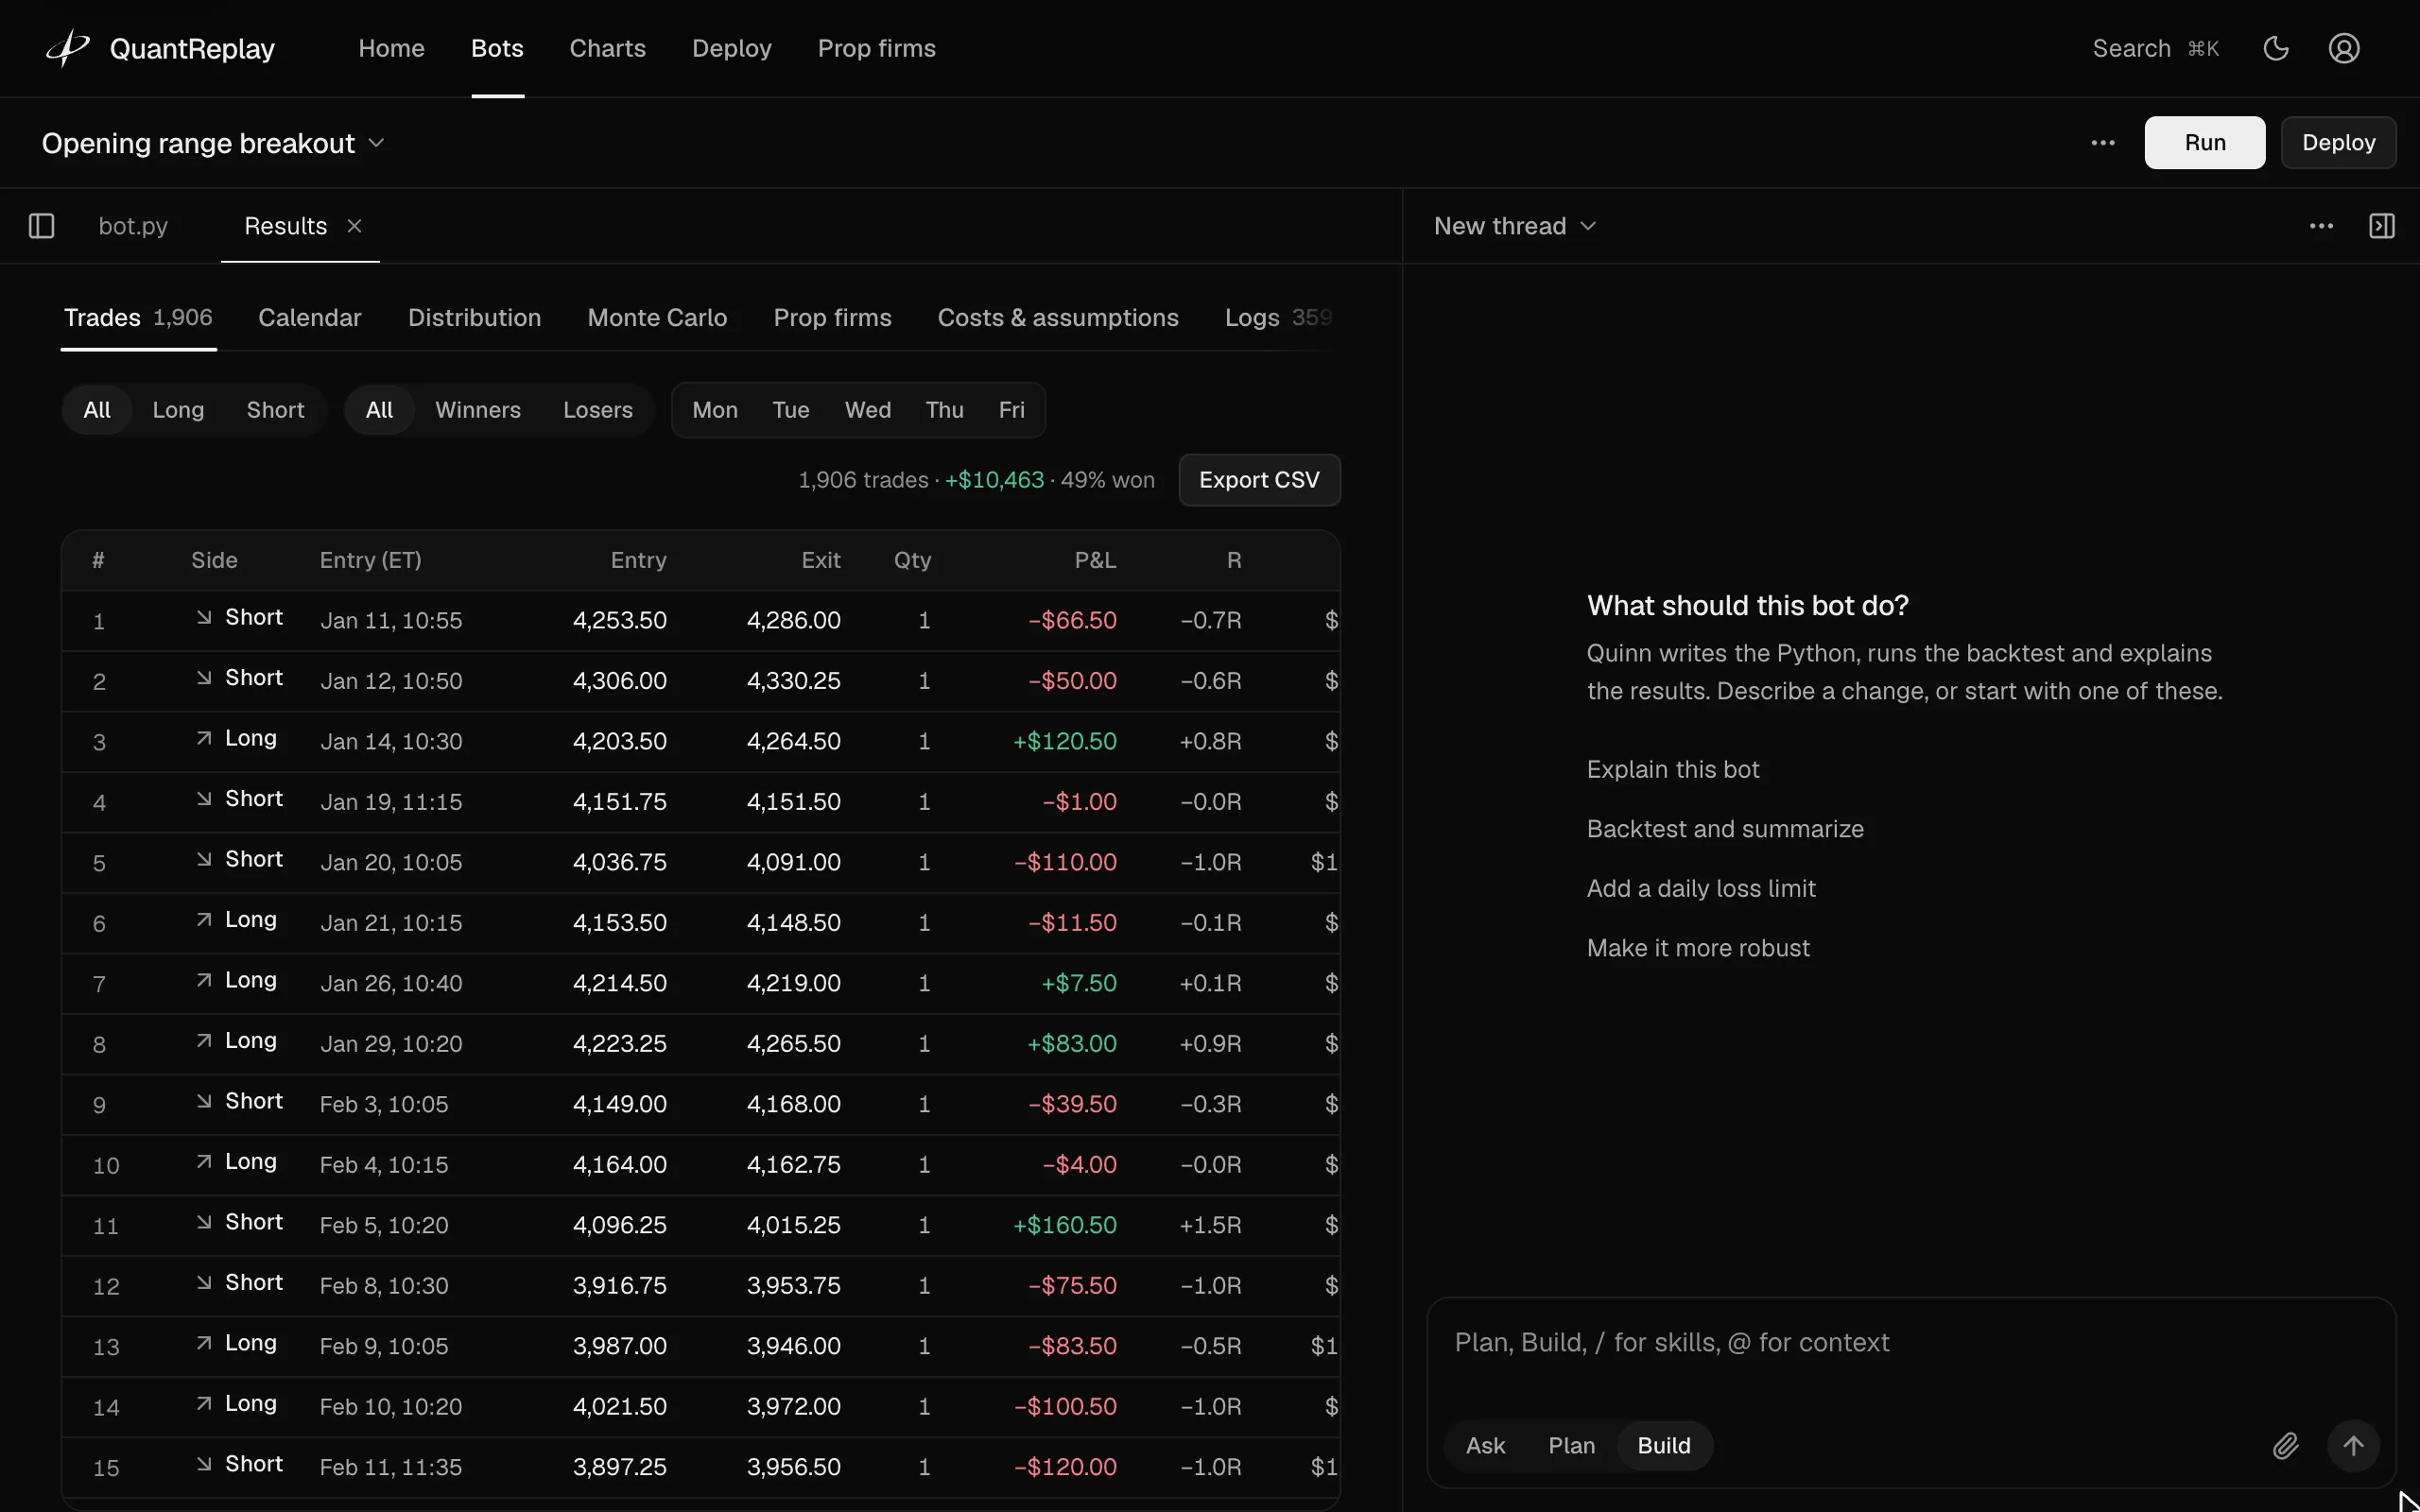Focus the chat prompt input field
This screenshot has height=1512, width=2420.
coord(1910,1343)
